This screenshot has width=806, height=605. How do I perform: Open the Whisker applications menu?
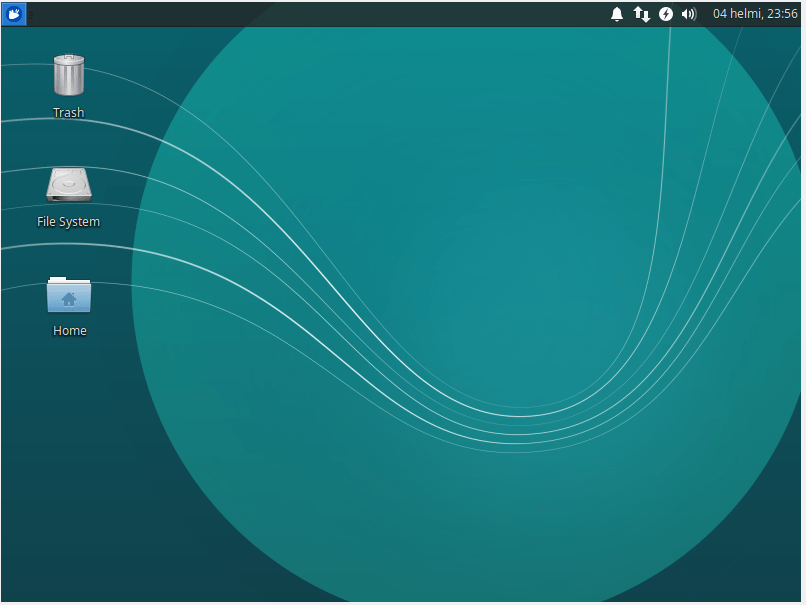point(14,14)
